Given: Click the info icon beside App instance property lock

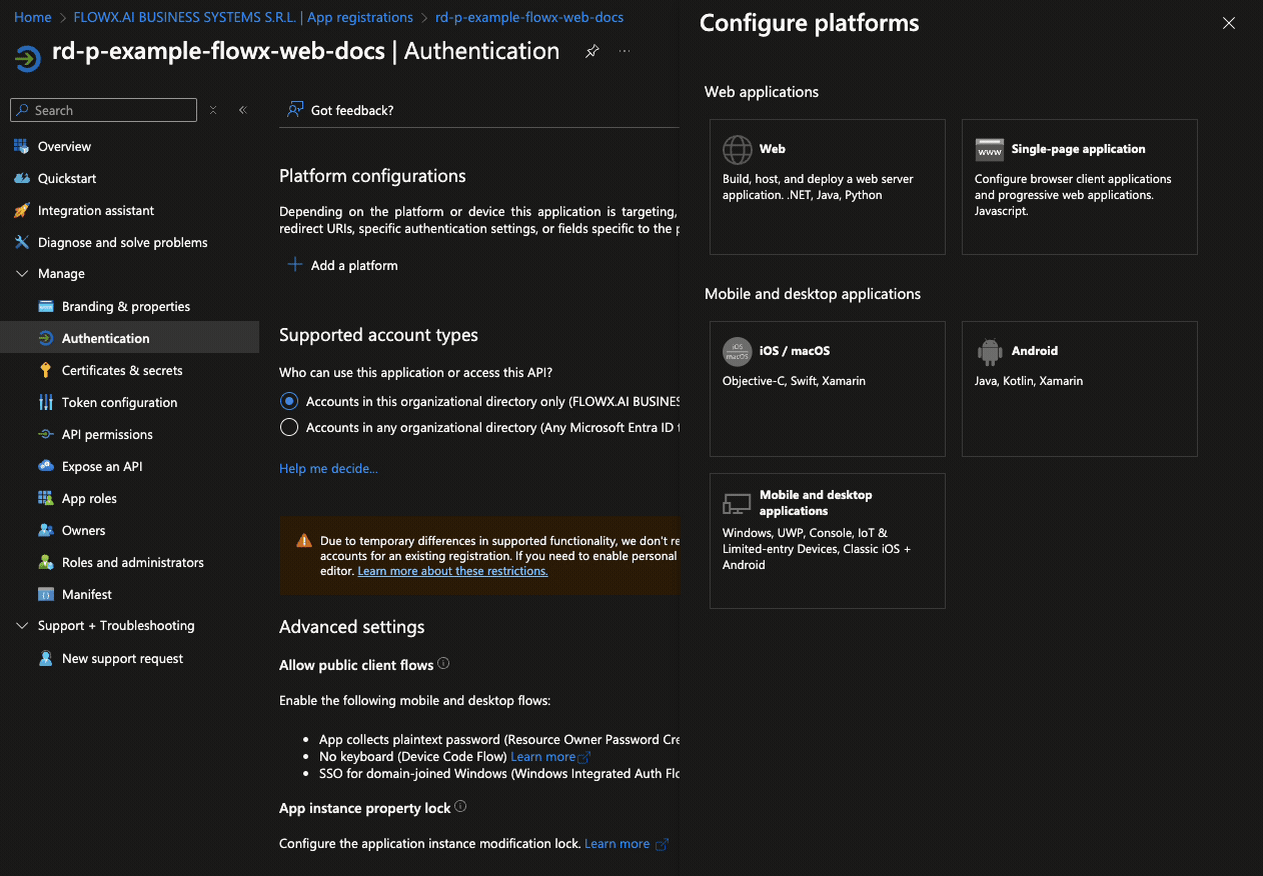Looking at the screenshot, I should [x=461, y=806].
